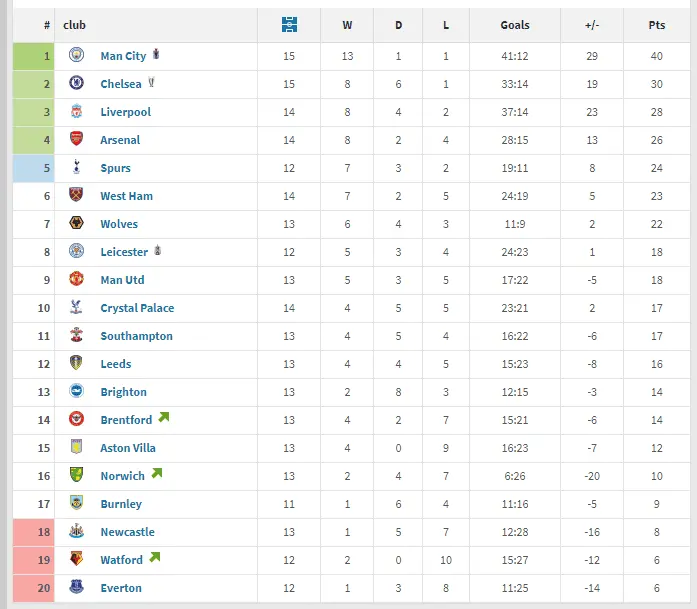The image size is (697, 609).
Task: Open the Everton team link
Action: [x=121, y=588]
